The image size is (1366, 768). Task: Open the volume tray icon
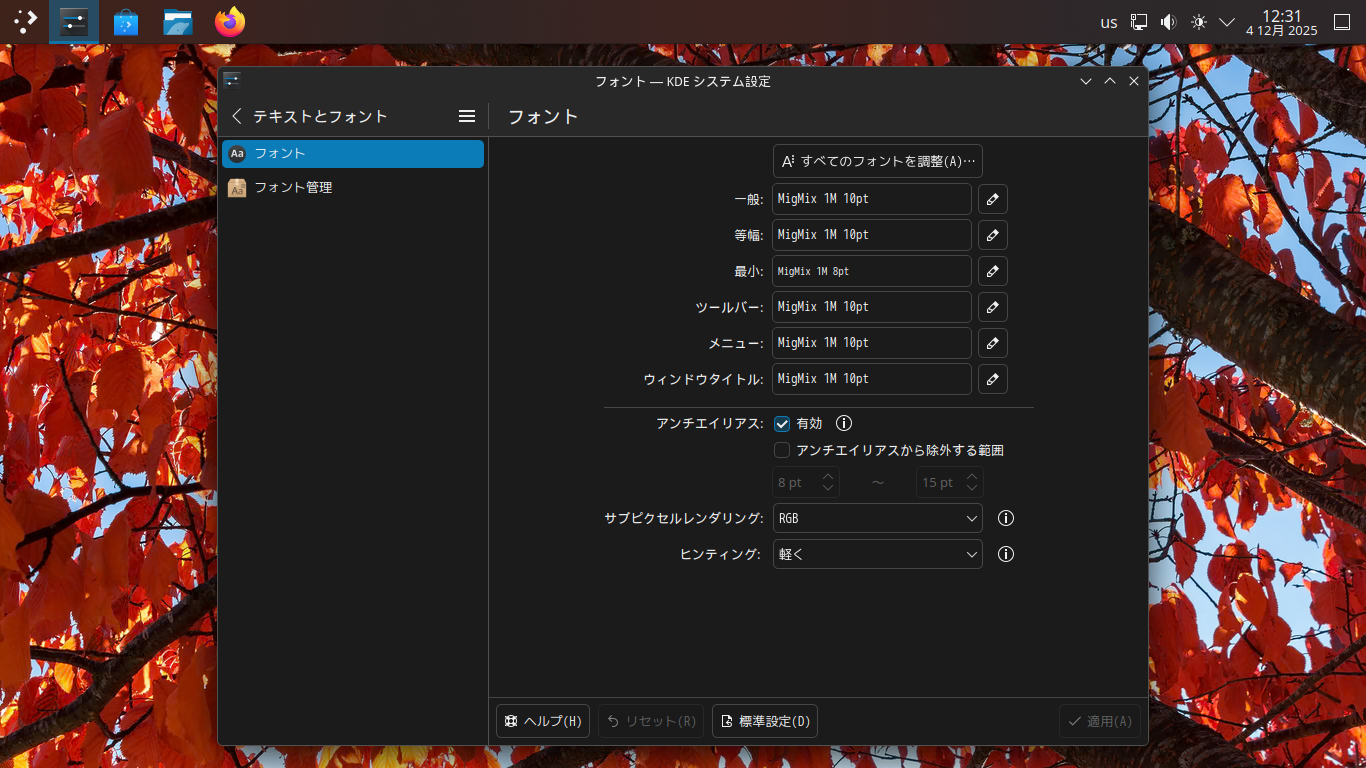[1168, 22]
